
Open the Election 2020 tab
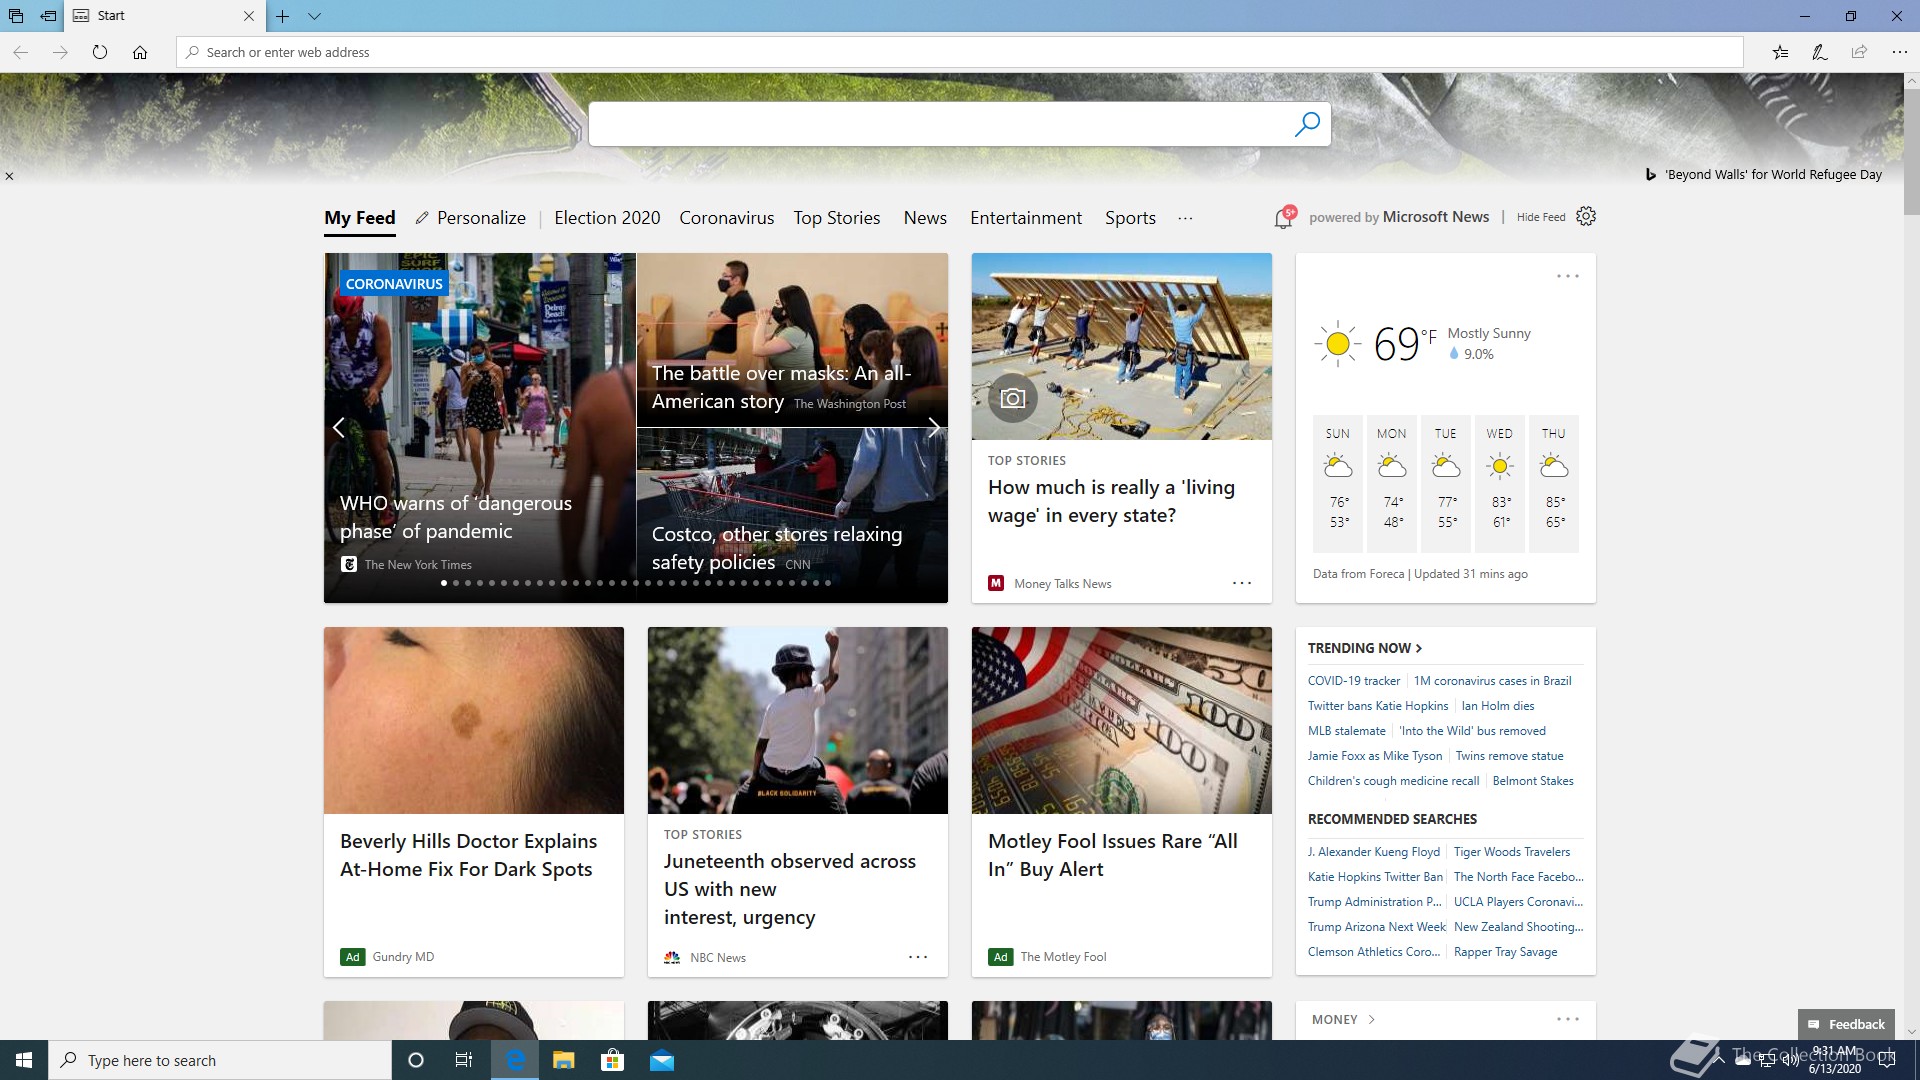point(607,218)
